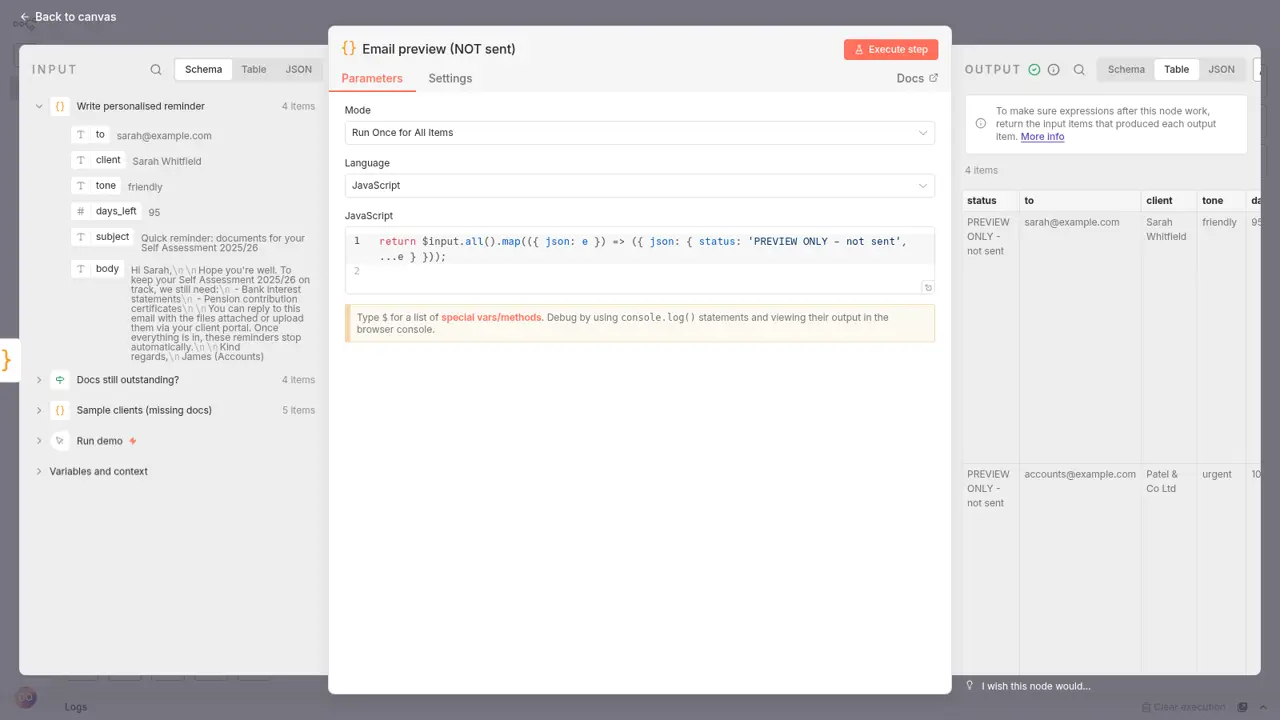The image size is (1280, 720).
Task: Switch to the Settings tab
Action: coord(450,78)
